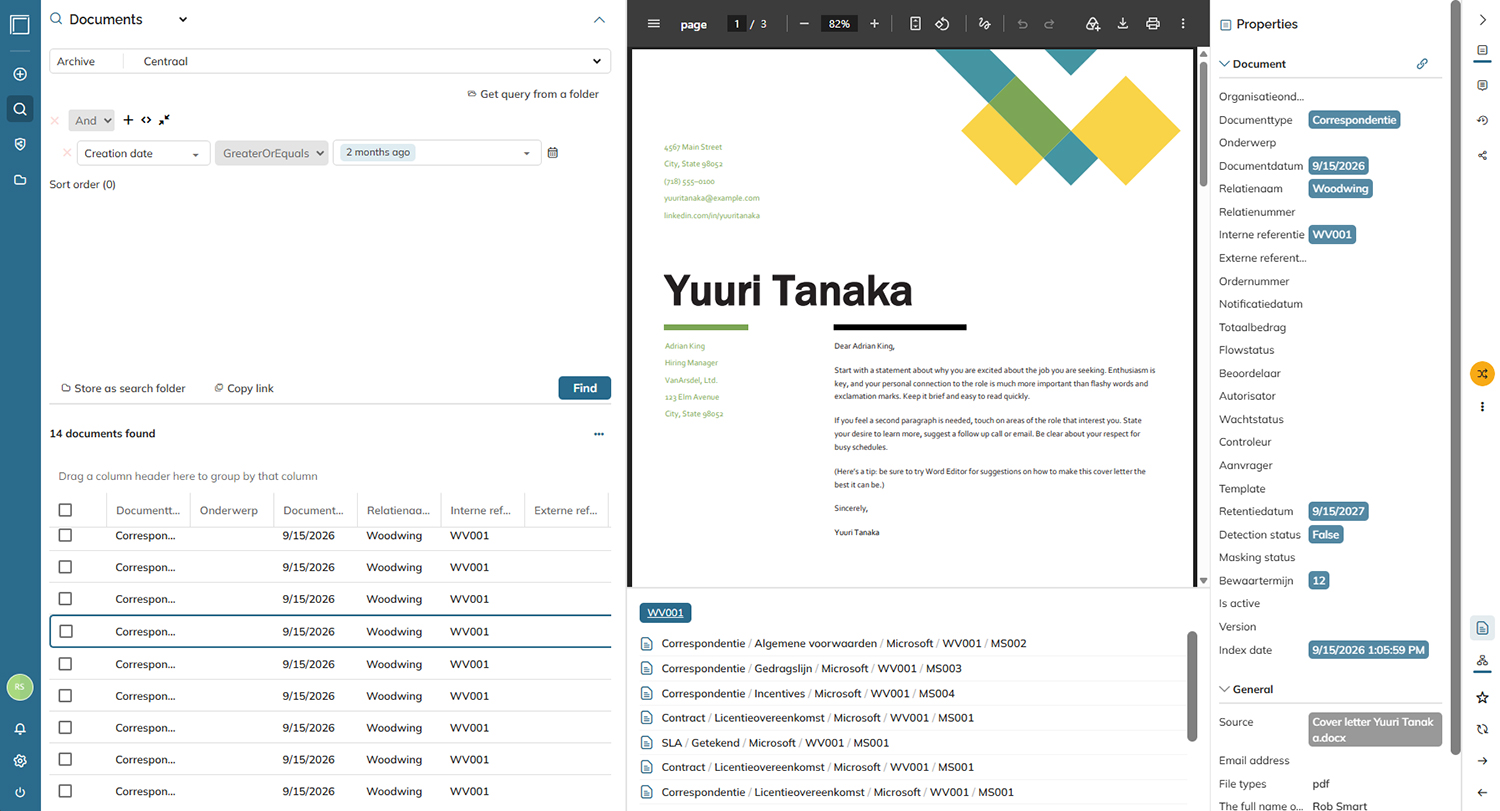Open results options three-dots menu
This screenshot has height=811, width=1500.
[x=599, y=434]
